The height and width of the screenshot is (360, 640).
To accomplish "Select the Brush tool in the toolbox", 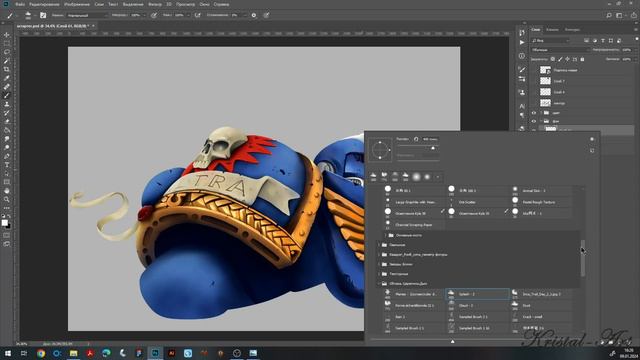I will tap(7, 95).
